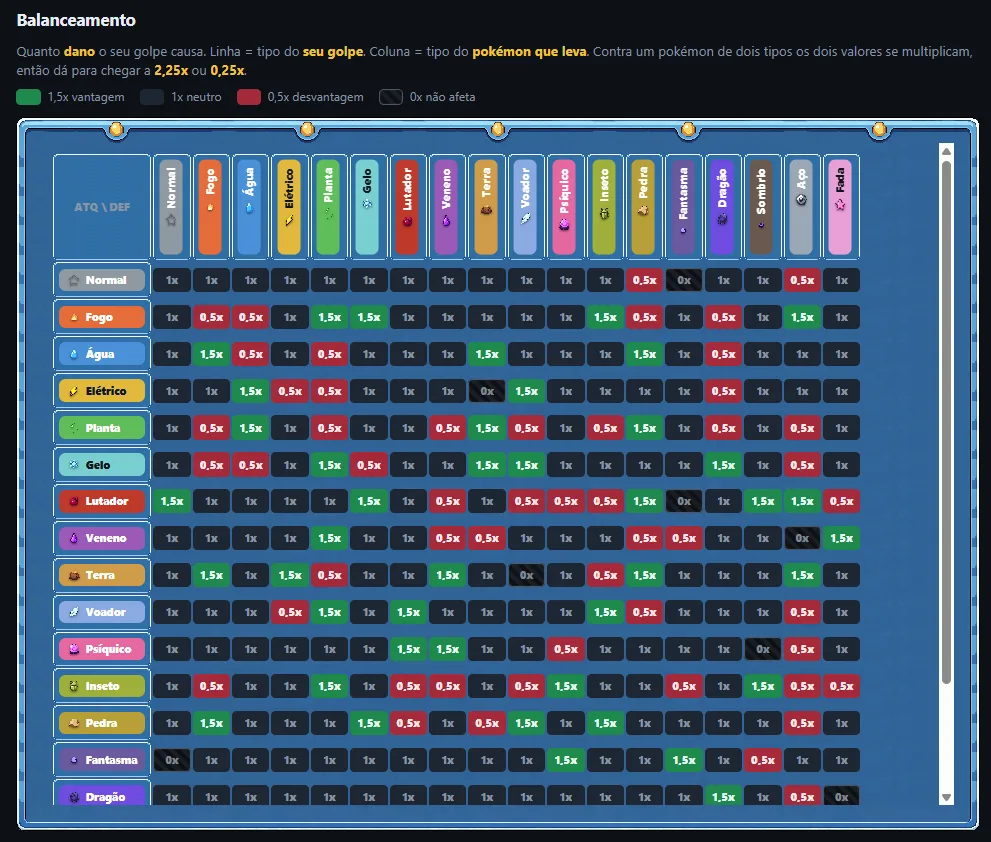The image size is (991, 842).
Task: Click the 0,5x cell for Normal versus Pedra
Action: (645, 280)
